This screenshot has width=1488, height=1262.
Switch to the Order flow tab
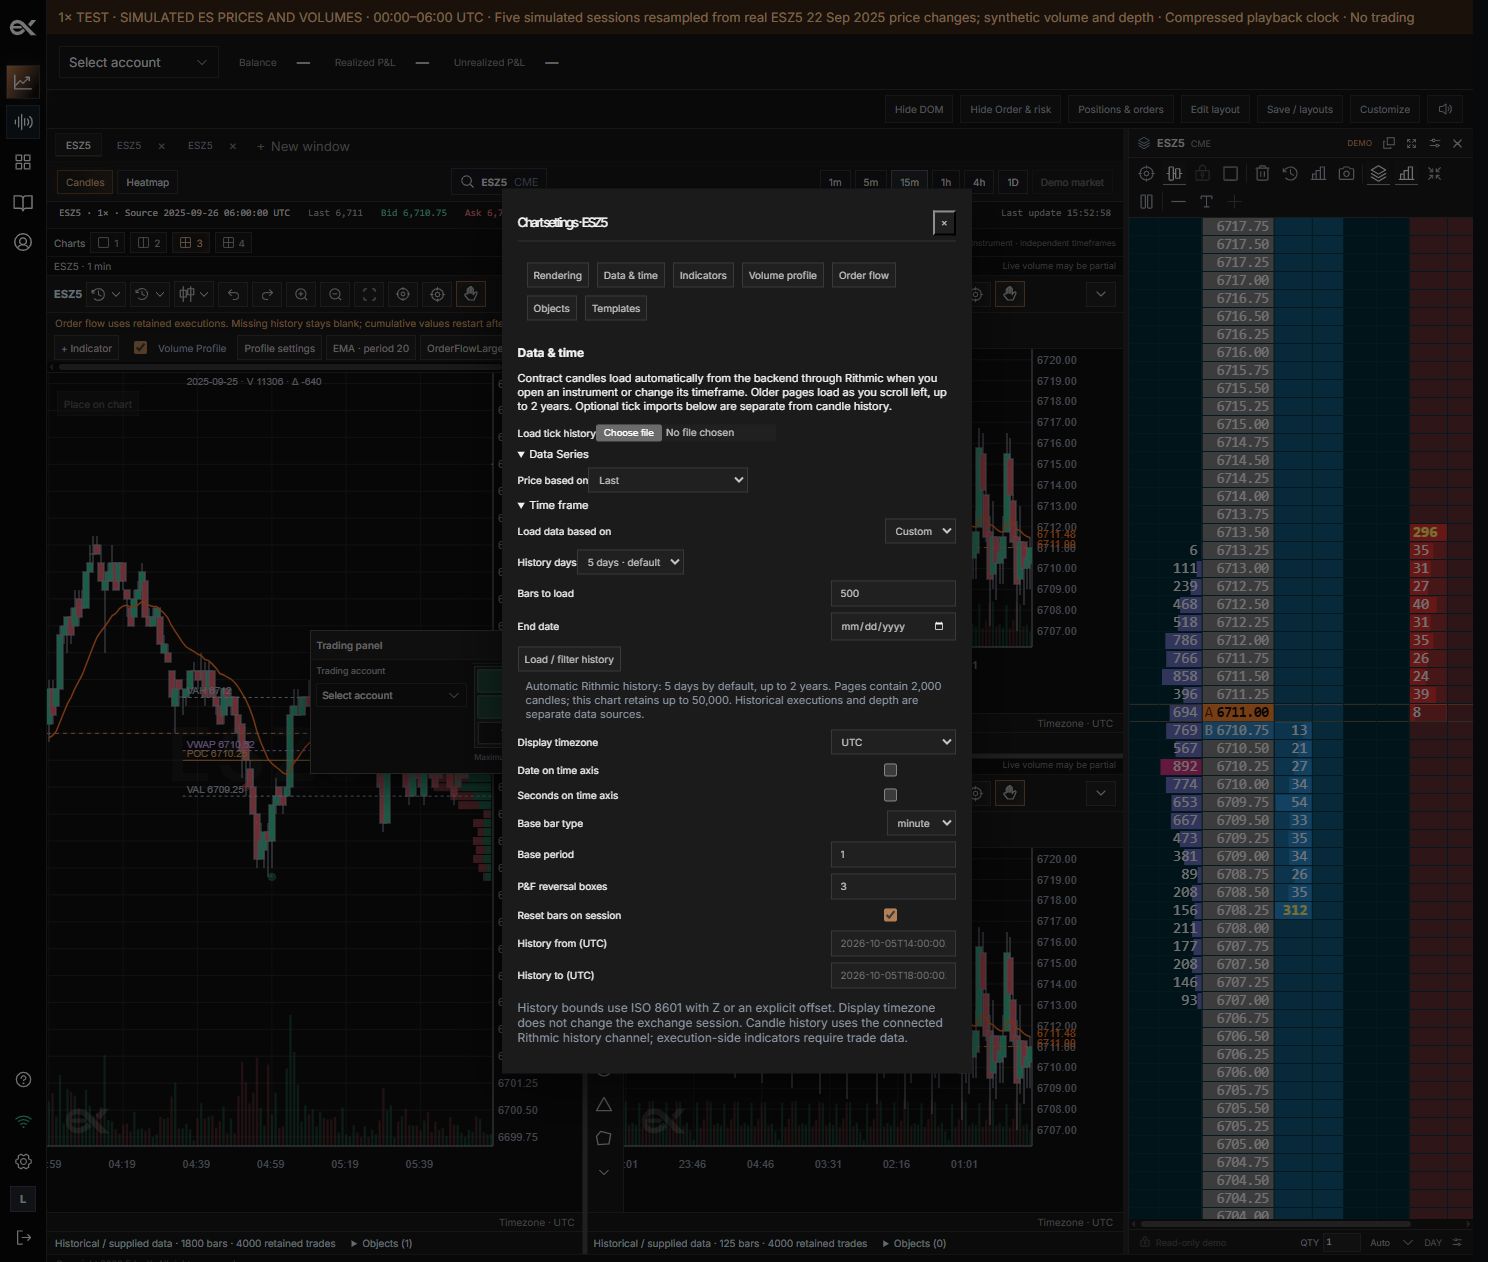pyautogui.click(x=864, y=275)
